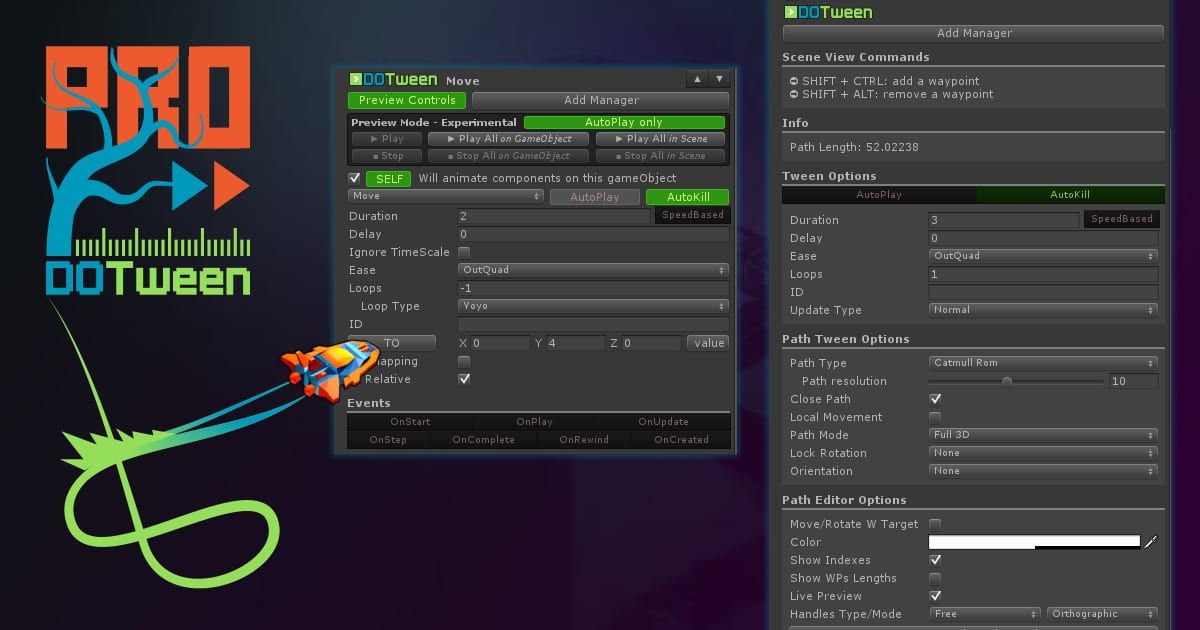
Task: Click Play All on GameObject
Action: [509, 139]
